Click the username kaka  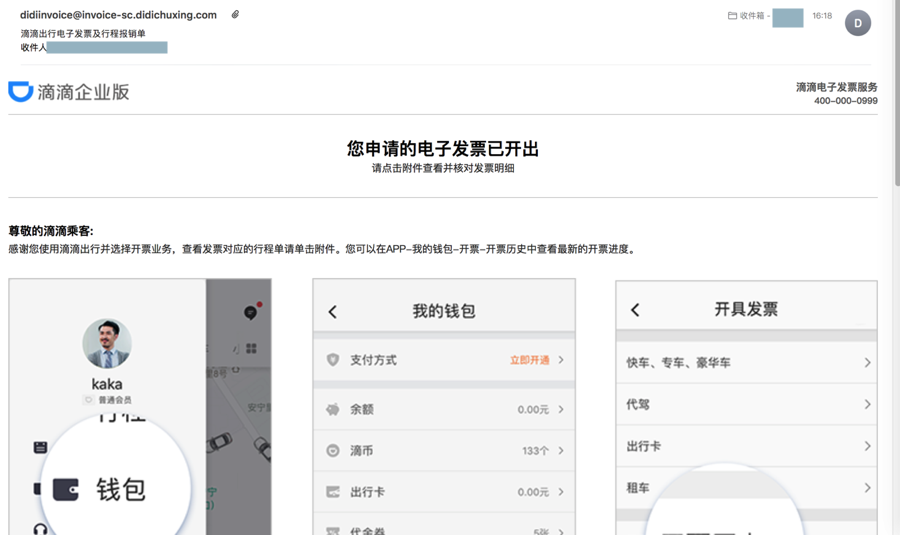click(107, 384)
